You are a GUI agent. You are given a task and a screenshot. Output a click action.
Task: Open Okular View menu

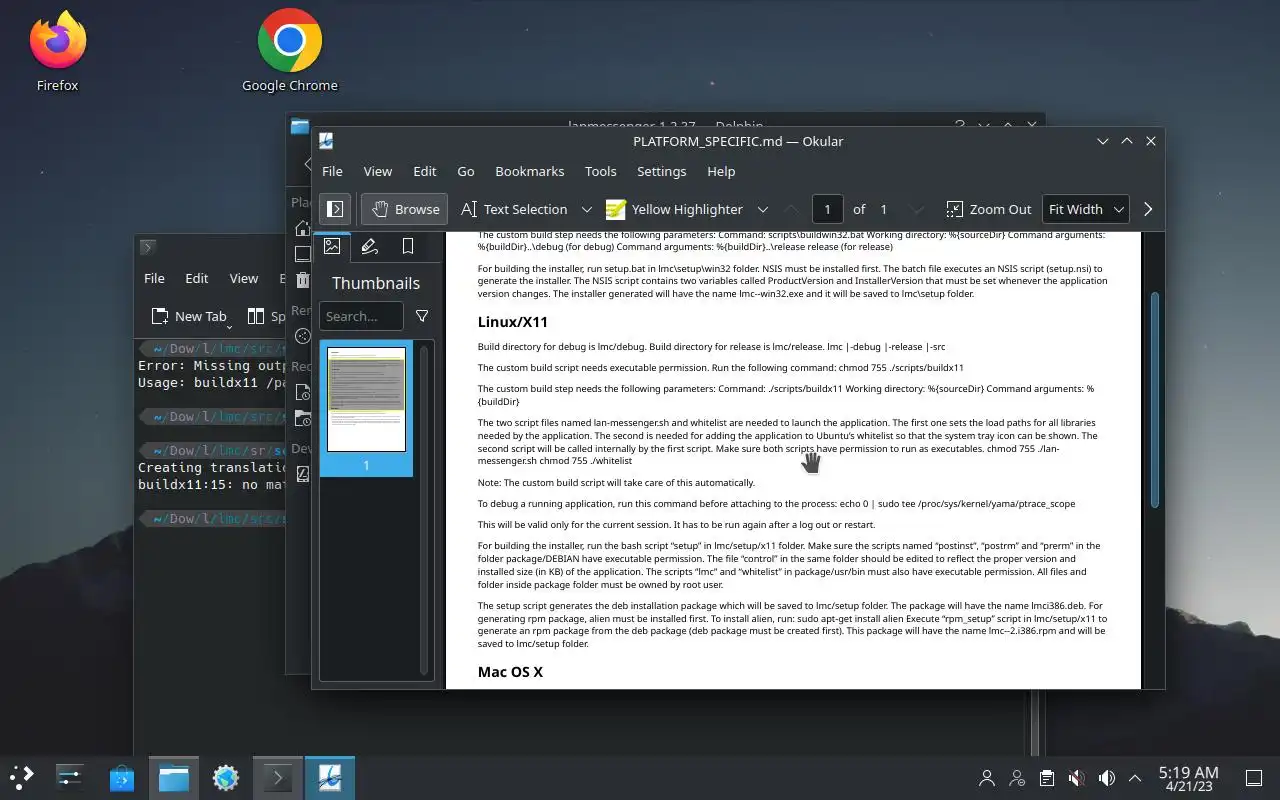pyautogui.click(x=377, y=171)
